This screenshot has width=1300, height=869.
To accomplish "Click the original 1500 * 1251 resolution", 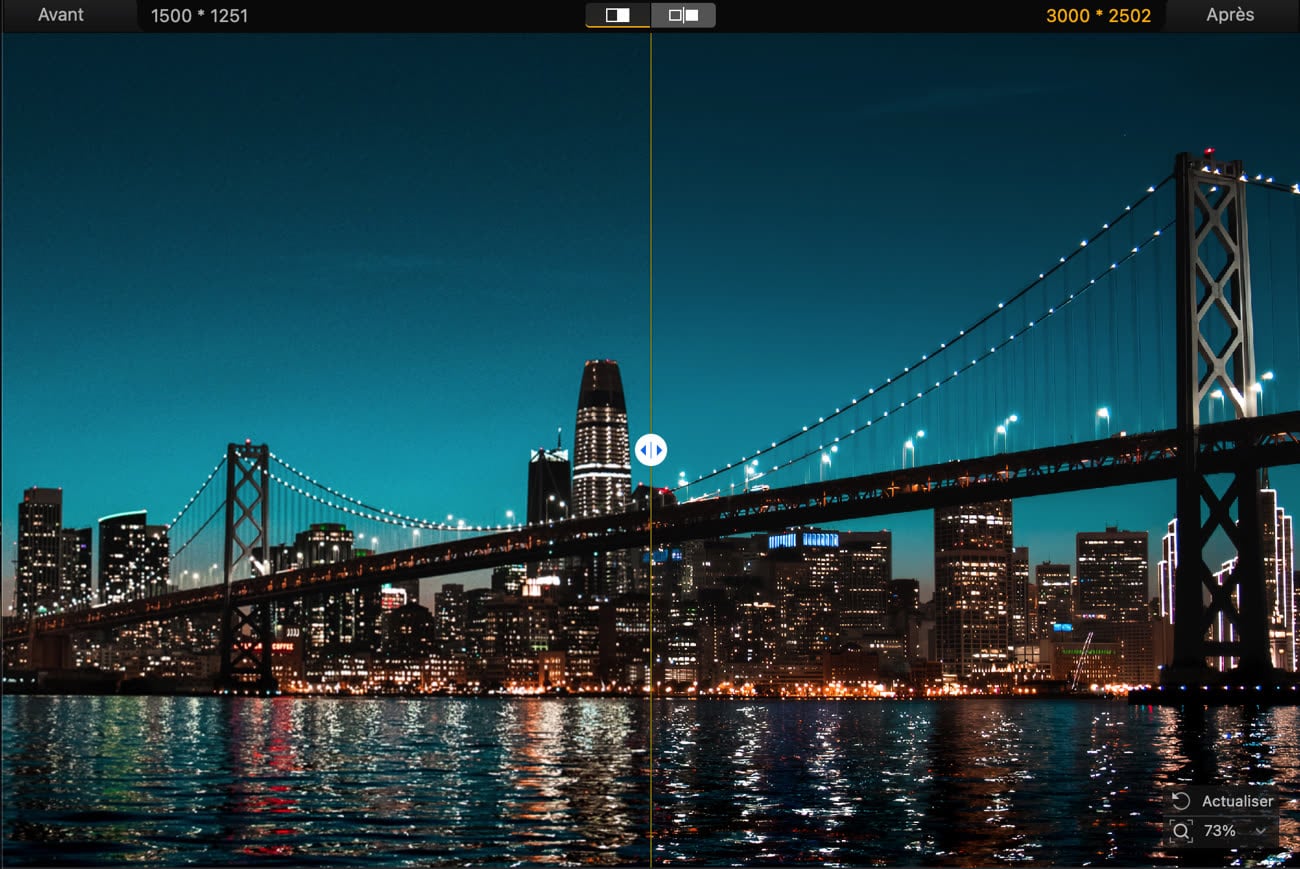I will pyautogui.click(x=199, y=16).
